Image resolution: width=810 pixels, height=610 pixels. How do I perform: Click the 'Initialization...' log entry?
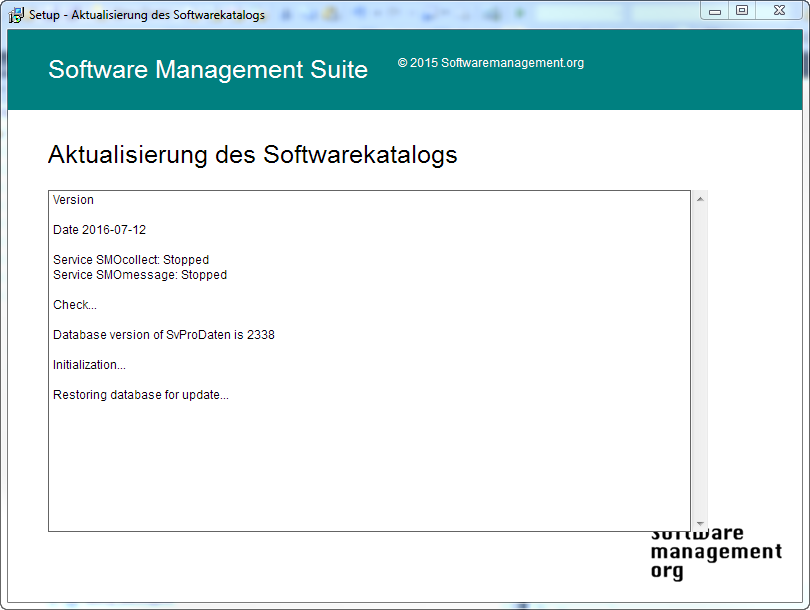pos(89,365)
